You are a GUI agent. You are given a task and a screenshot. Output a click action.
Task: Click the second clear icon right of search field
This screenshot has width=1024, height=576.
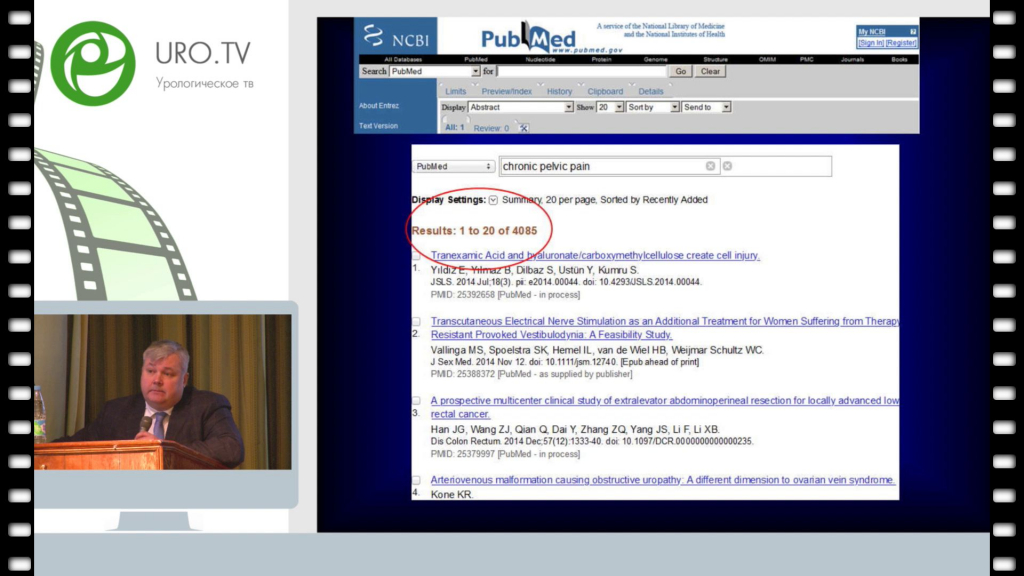click(x=727, y=166)
